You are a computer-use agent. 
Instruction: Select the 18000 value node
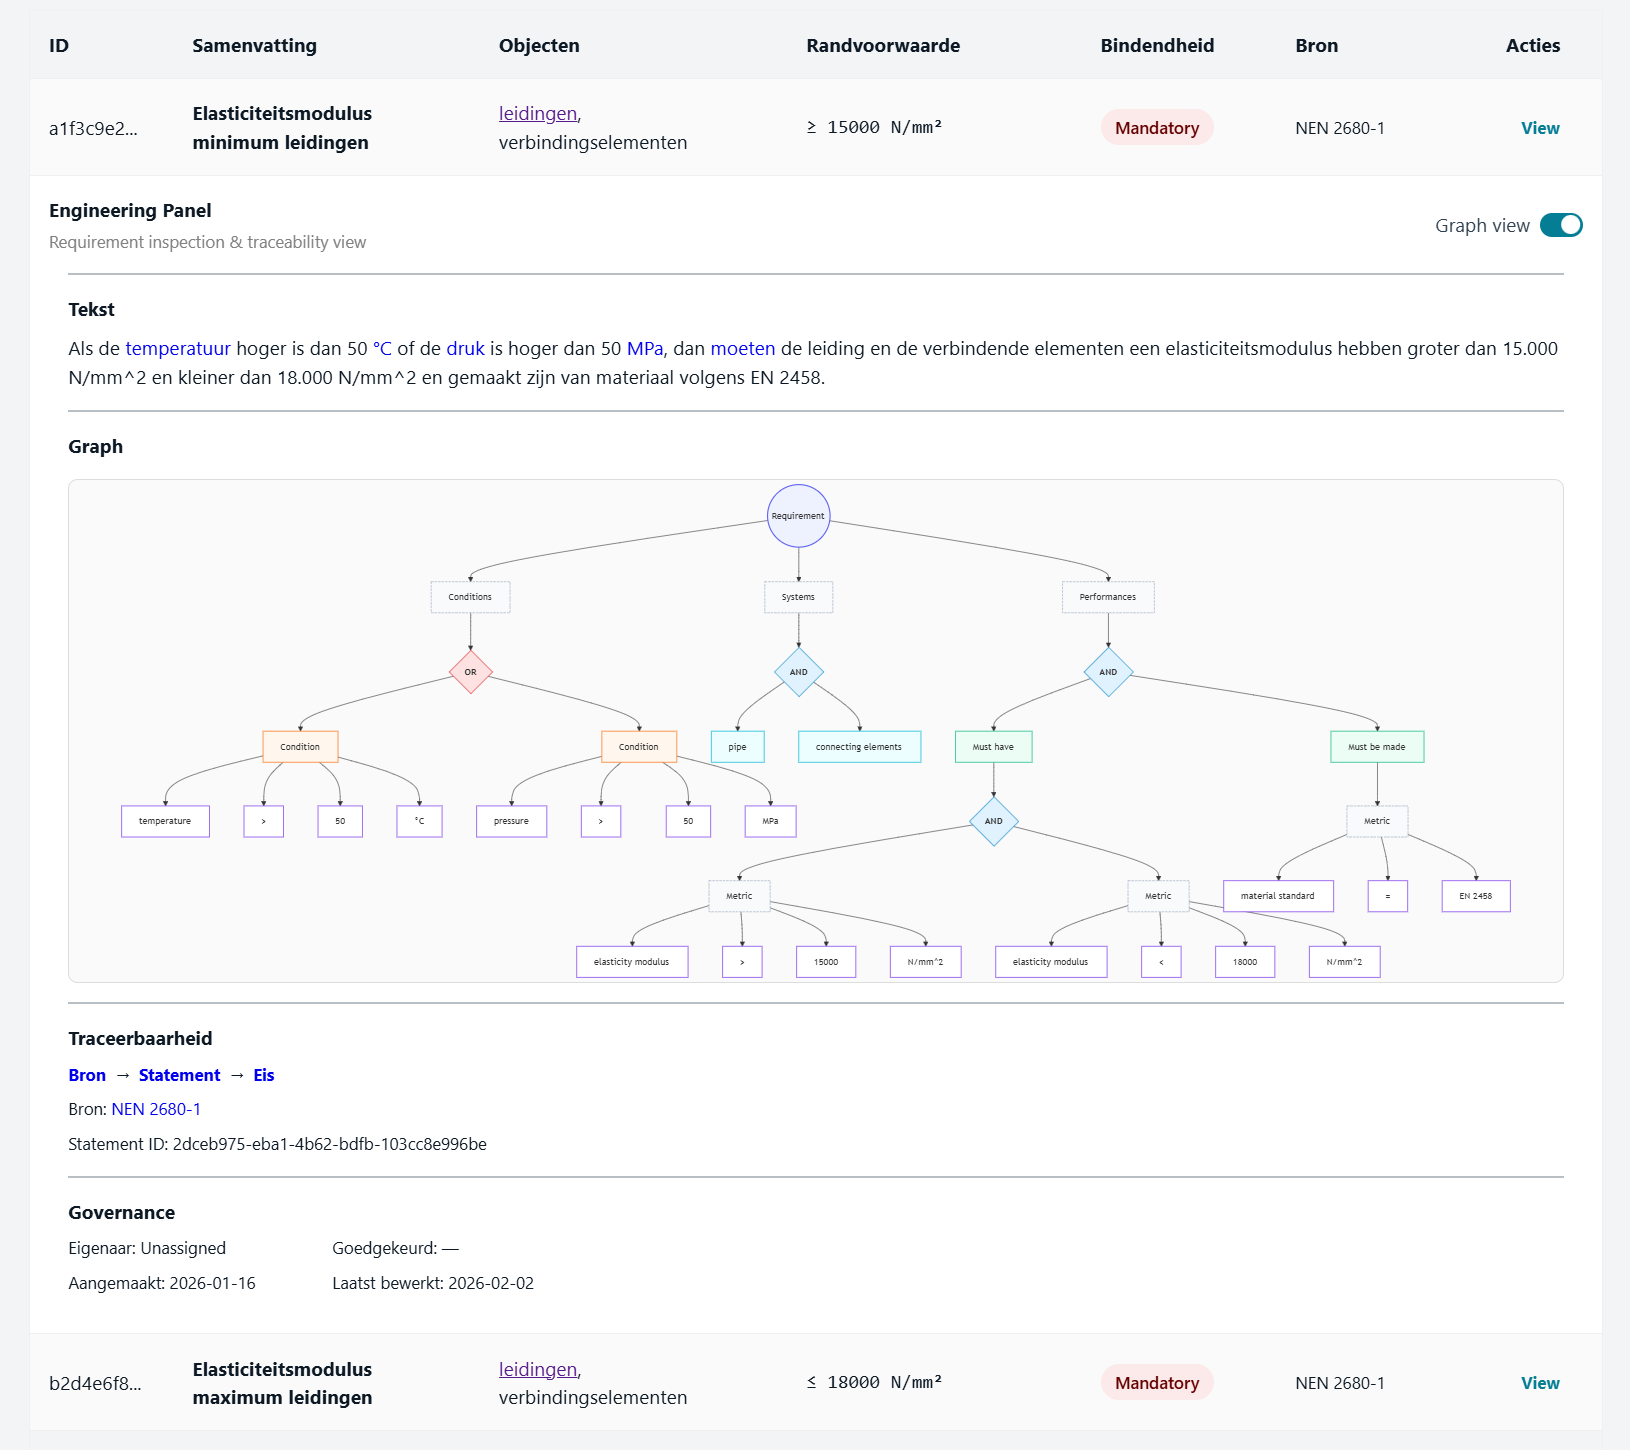[x=1245, y=962]
